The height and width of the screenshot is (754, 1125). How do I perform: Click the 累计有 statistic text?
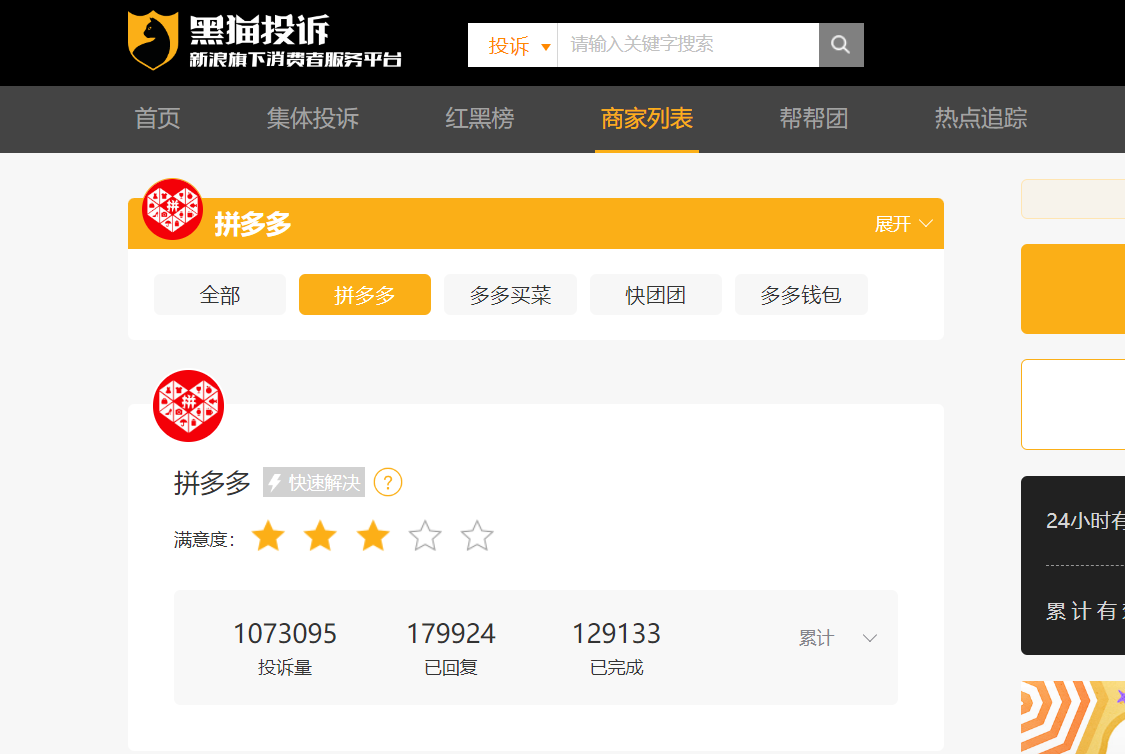pyautogui.click(x=1085, y=611)
